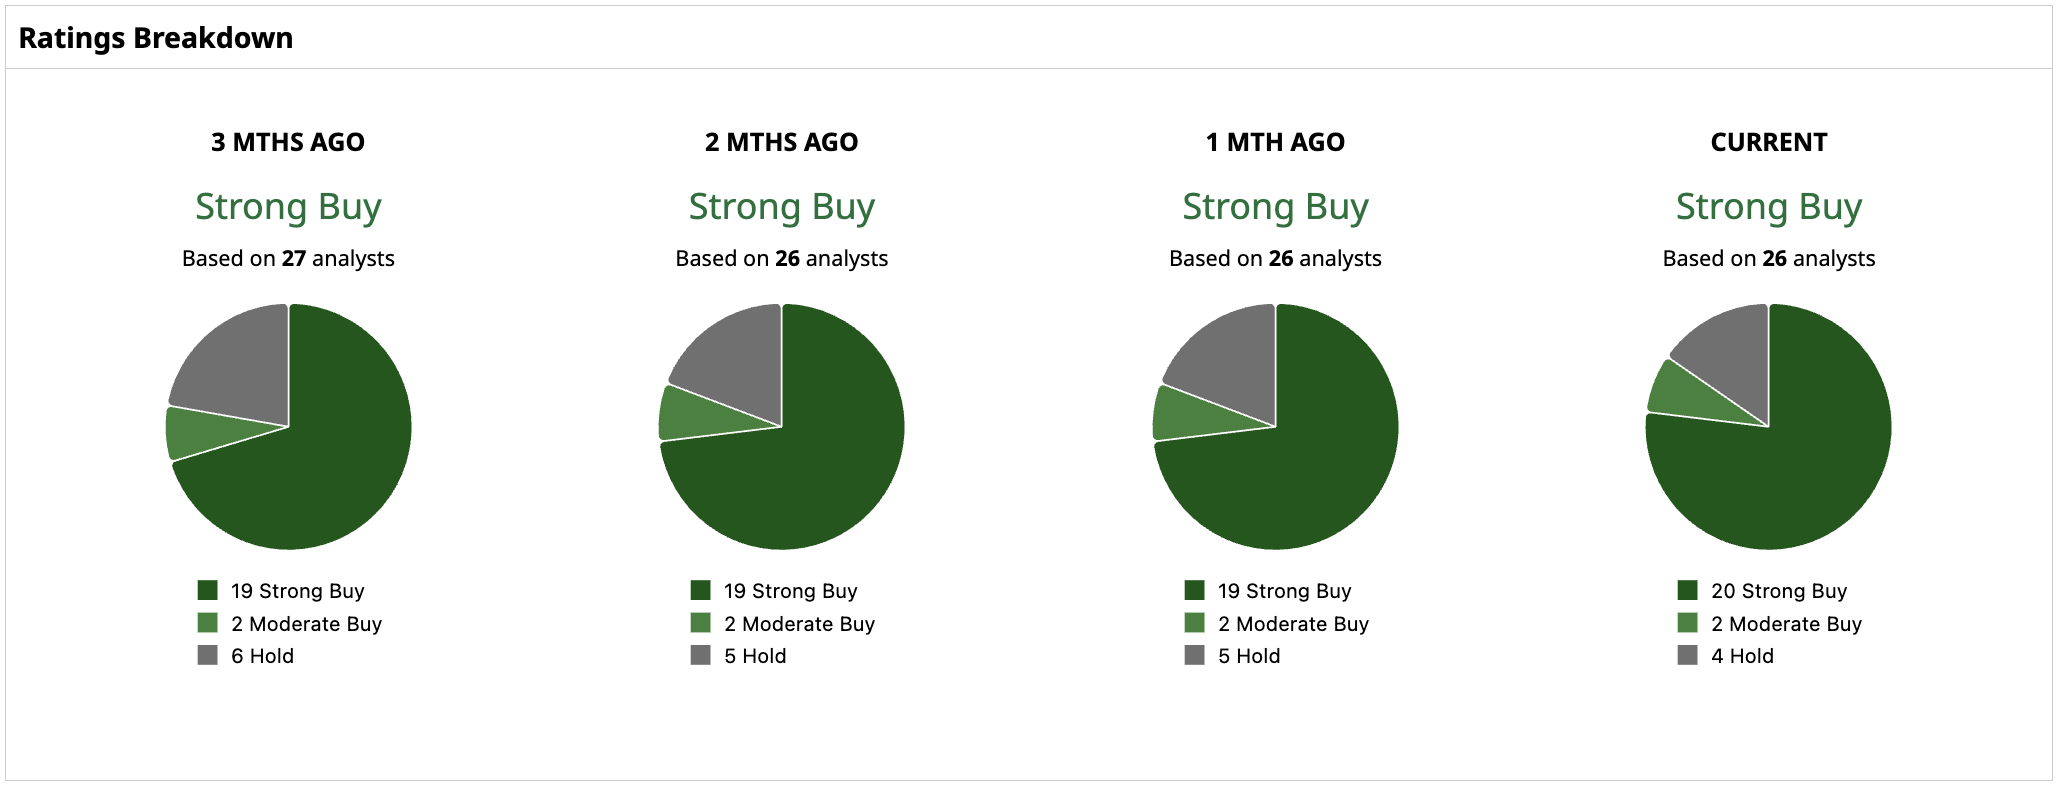This screenshot has height=785, width=2057.
Task: Click the dark green Strong Buy swatch under 3 MTHS AGO
Action: (x=207, y=590)
